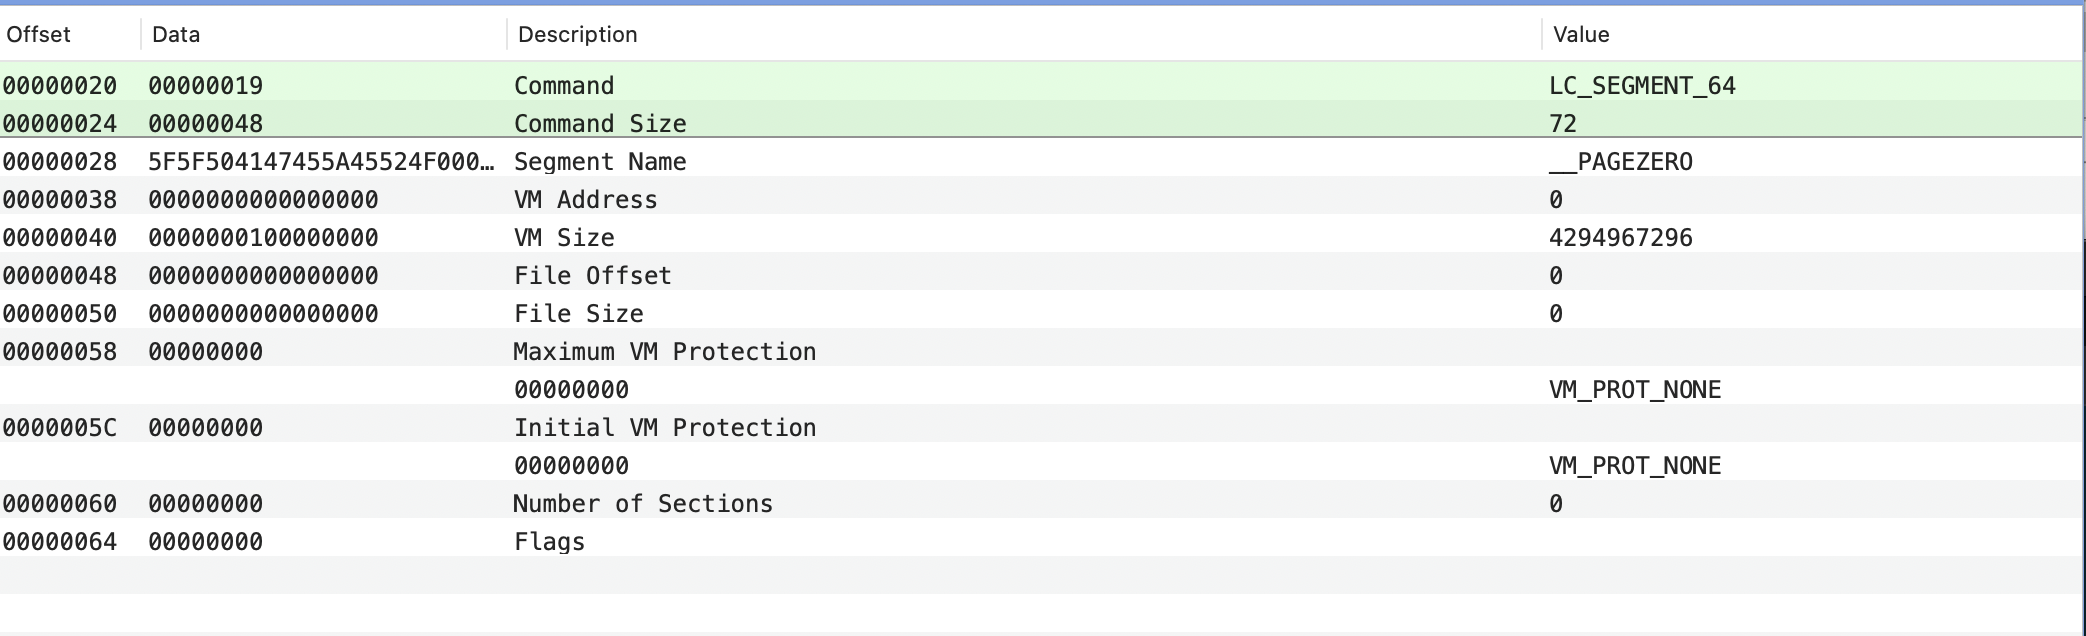Select the Number of Sections row
The image size is (2086, 636).
(1042, 504)
